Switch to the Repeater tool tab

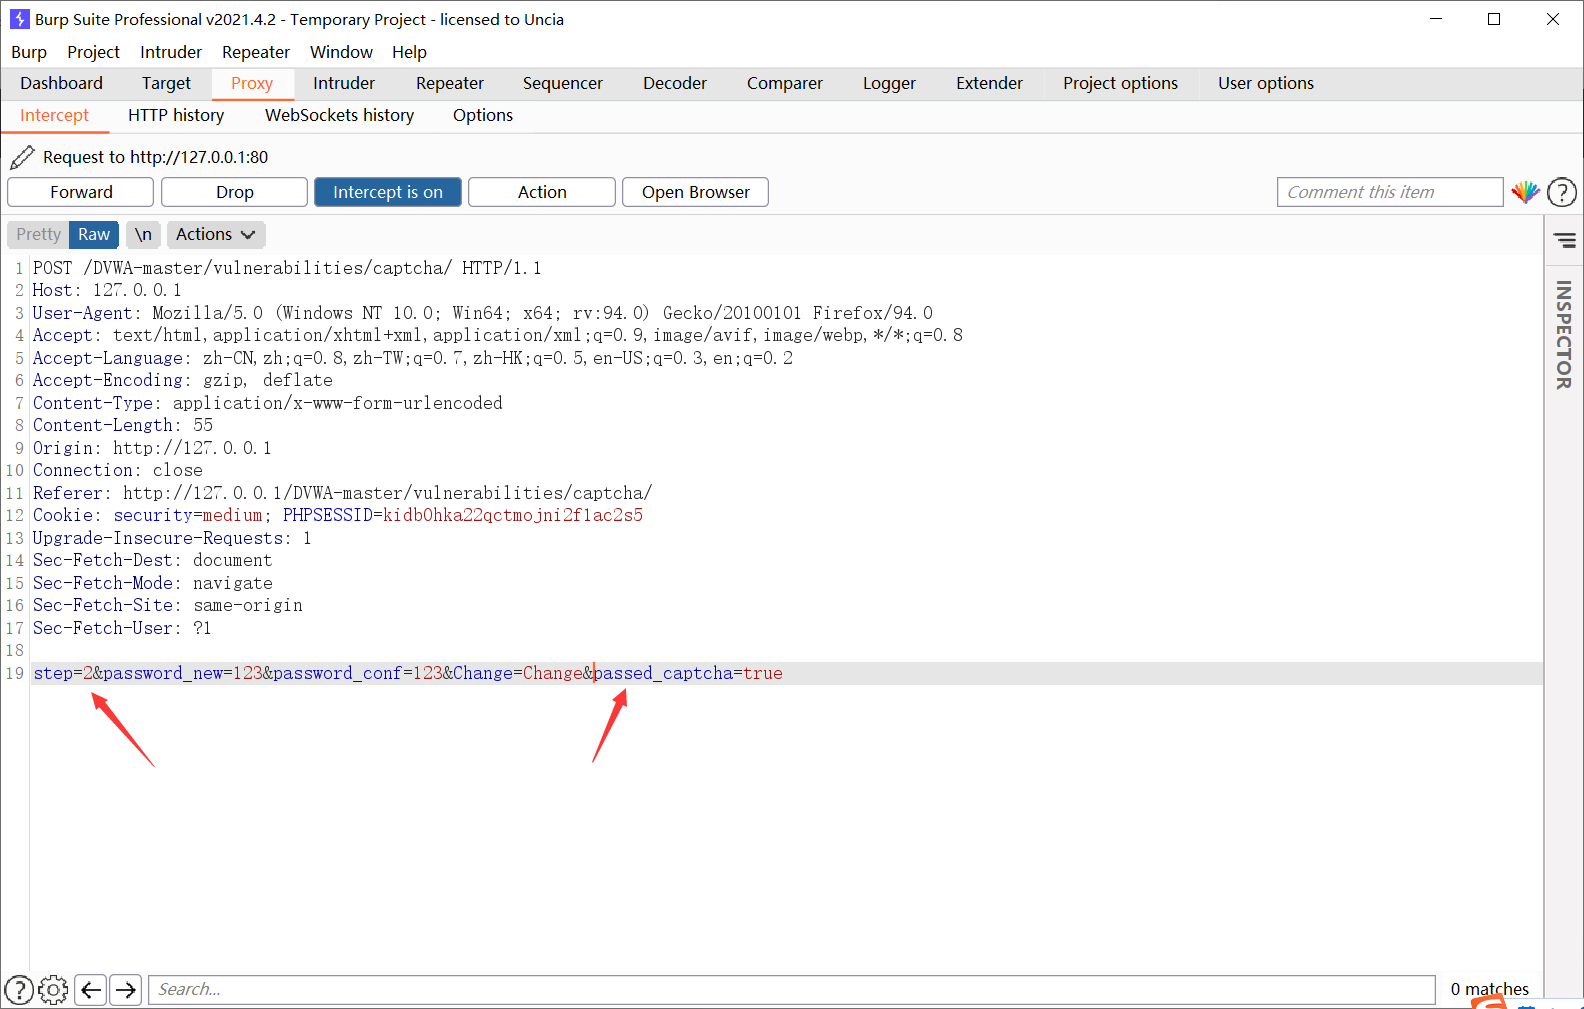point(450,83)
